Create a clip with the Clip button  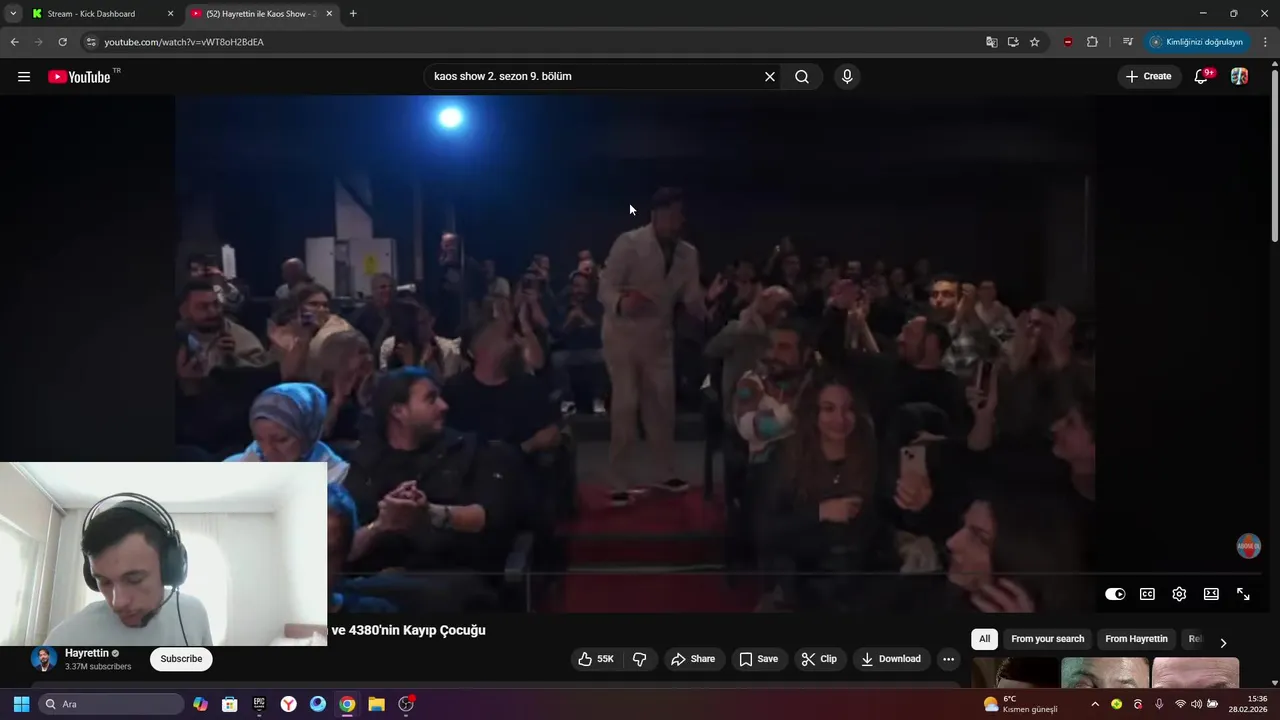(x=819, y=659)
